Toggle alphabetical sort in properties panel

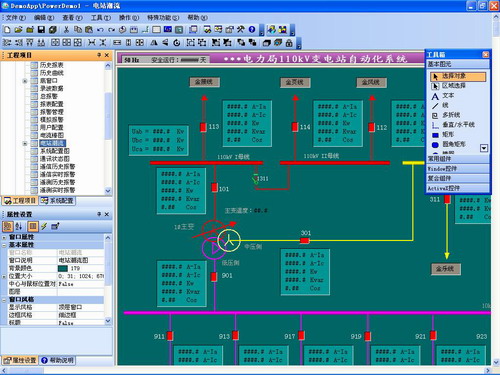19,226
